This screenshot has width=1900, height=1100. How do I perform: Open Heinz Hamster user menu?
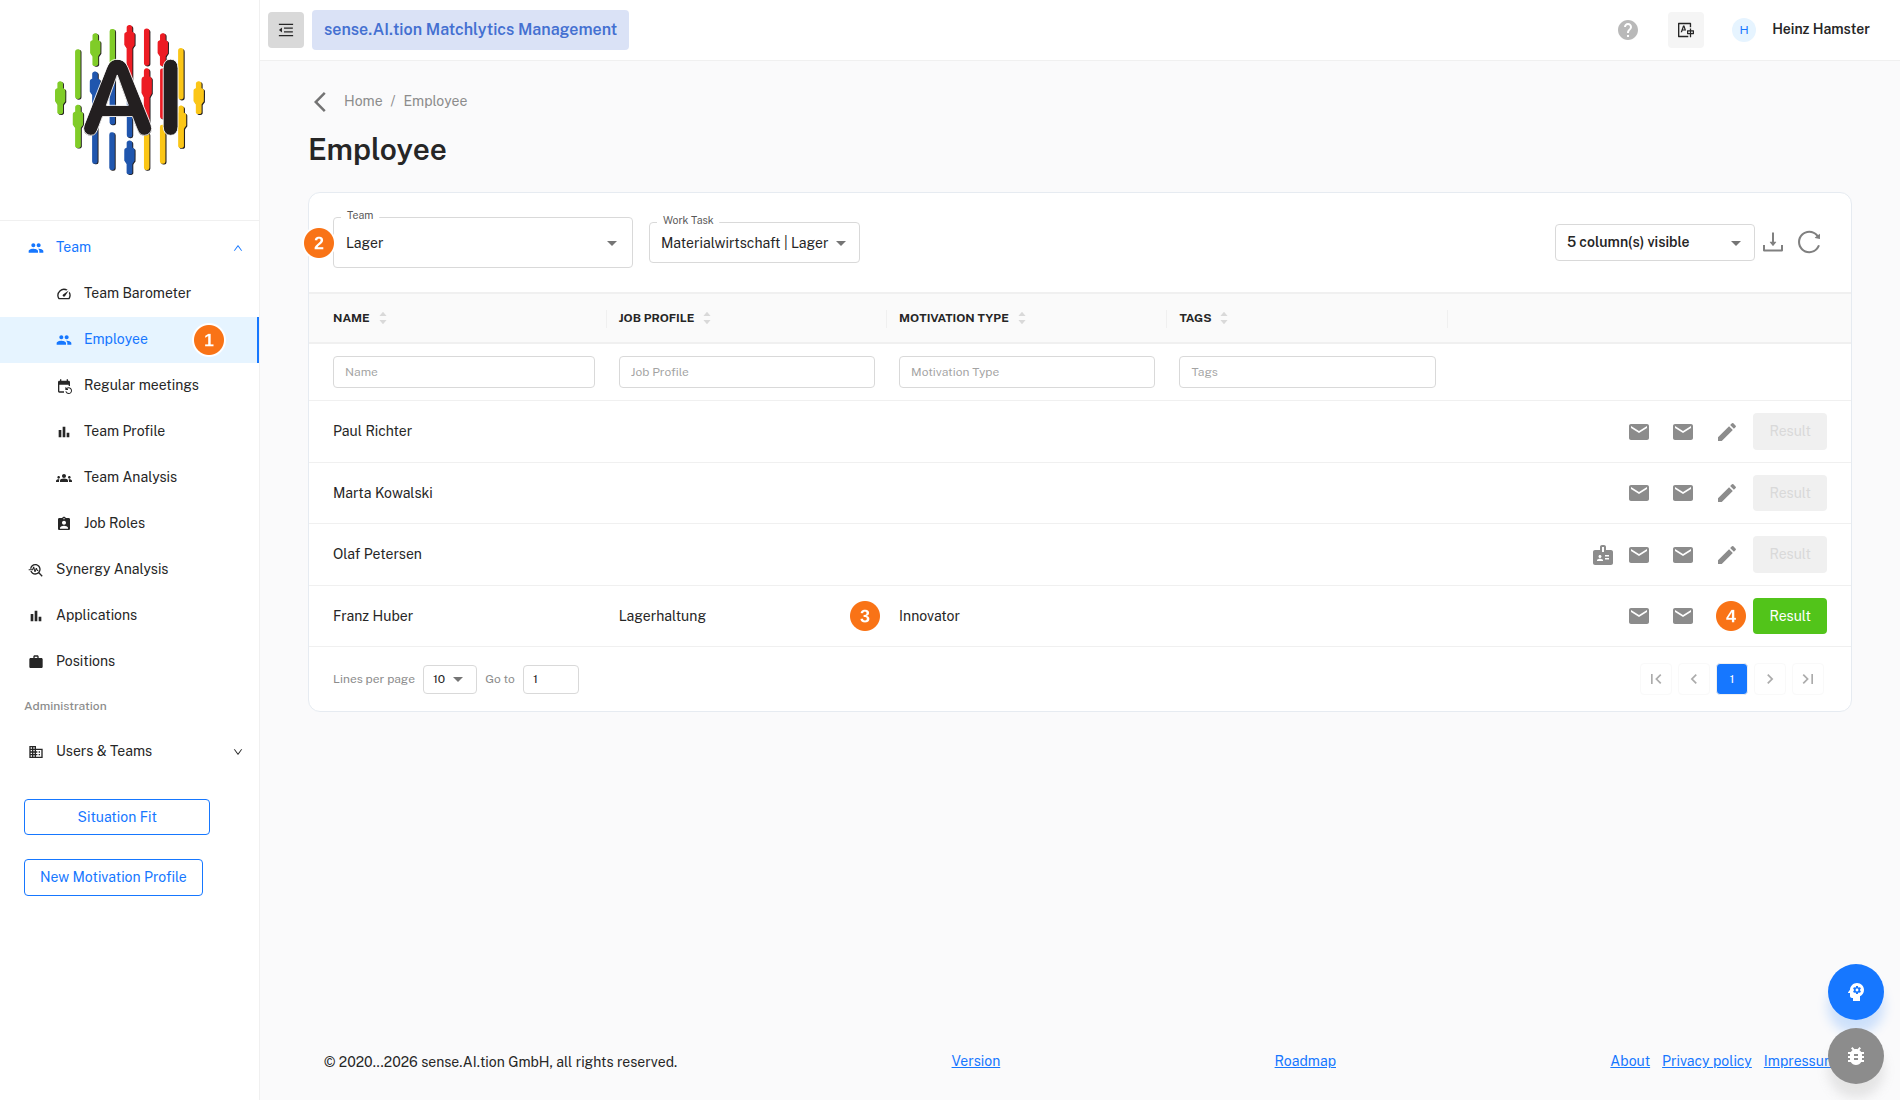(1801, 29)
